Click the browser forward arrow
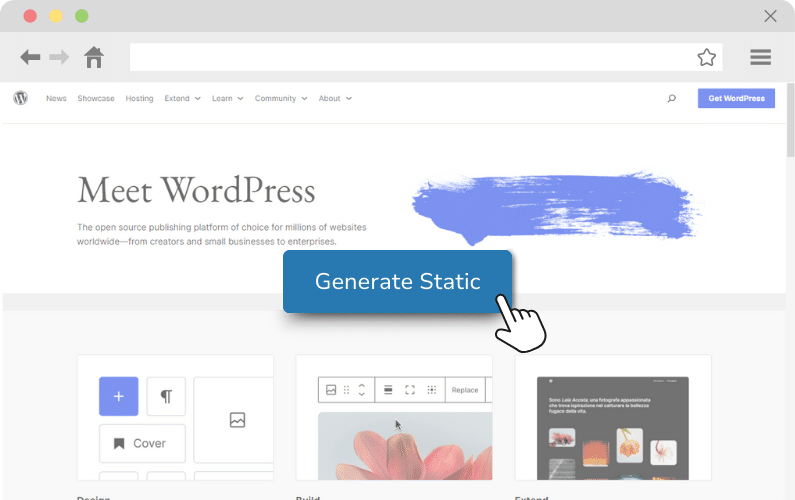 coord(59,57)
